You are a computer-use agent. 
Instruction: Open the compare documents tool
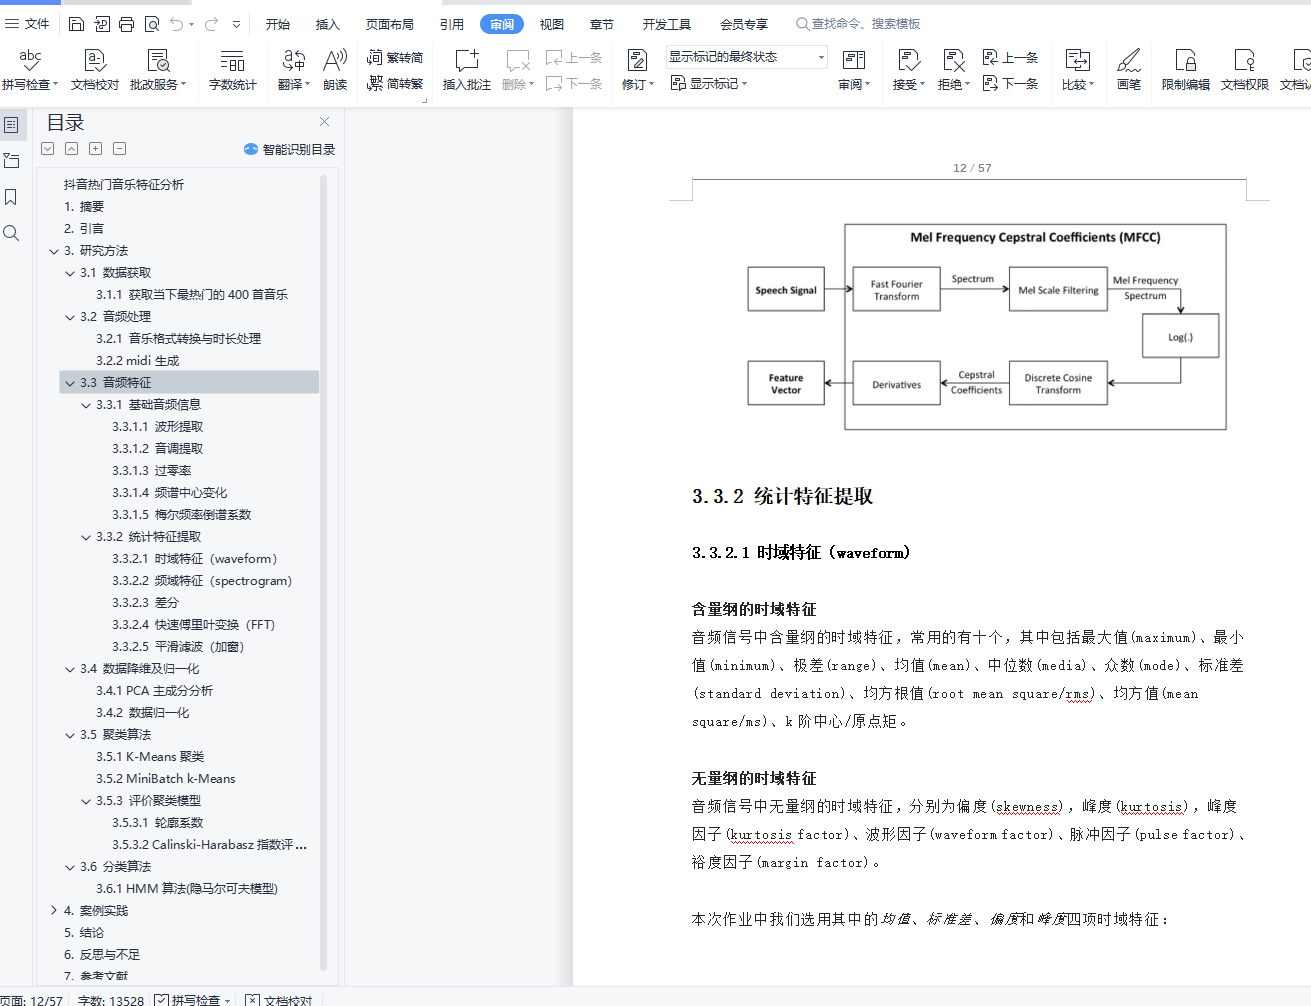pyautogui.click(x=1078, y=70)
